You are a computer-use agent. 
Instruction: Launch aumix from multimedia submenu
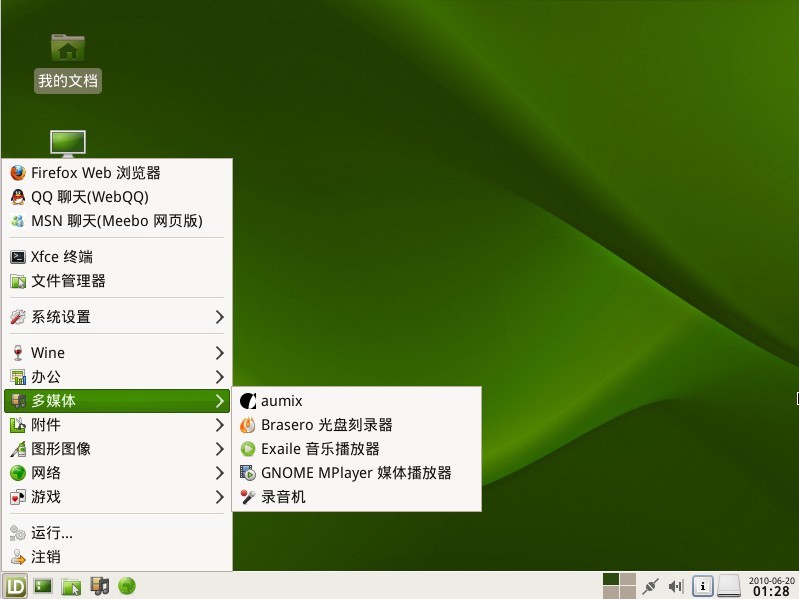pyautogui.click(x=357, y=401)
